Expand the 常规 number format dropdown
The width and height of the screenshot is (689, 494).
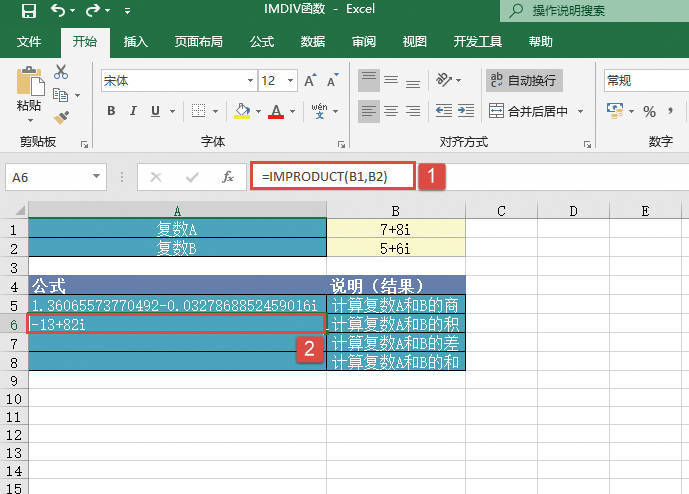[645, 80]
